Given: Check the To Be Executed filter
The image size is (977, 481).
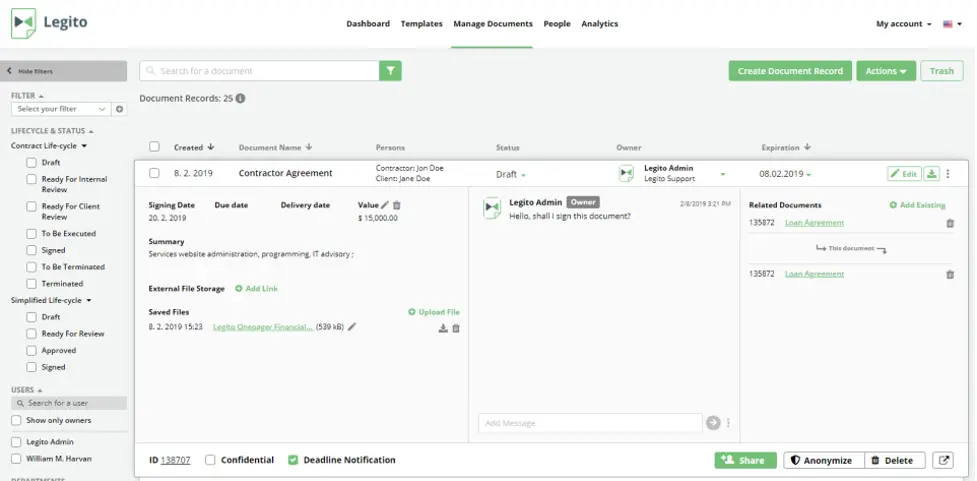Looking at the screenshot, I should (32, 233).
